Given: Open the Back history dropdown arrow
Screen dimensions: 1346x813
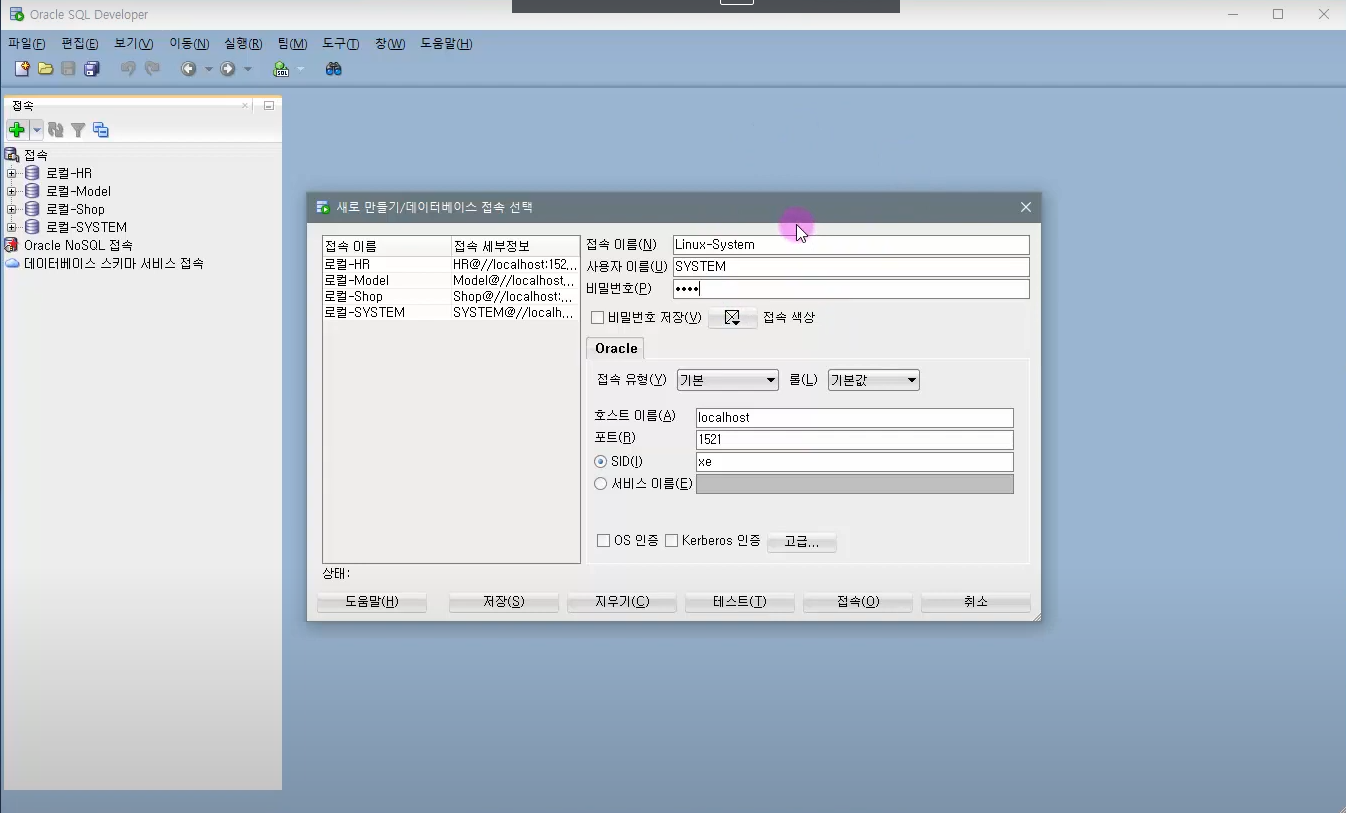Looking at the screenshot, I should click(x=208, y=70).
